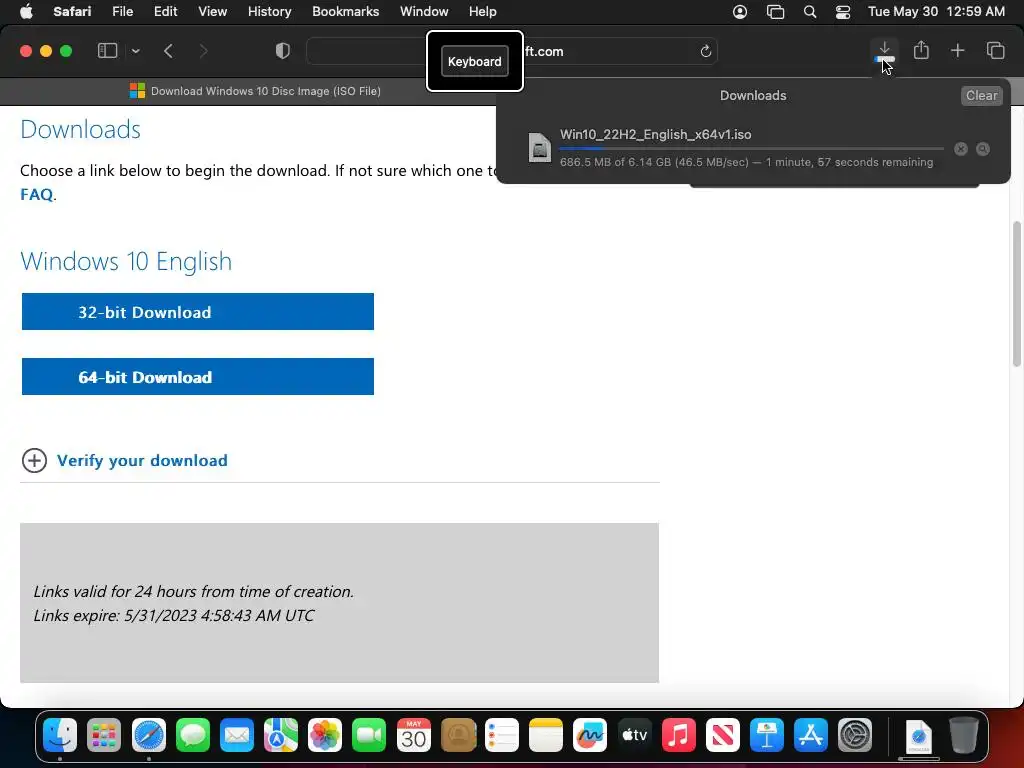1024x768 pixels.
Task: Open the View menu
Action: coord(212,12)
